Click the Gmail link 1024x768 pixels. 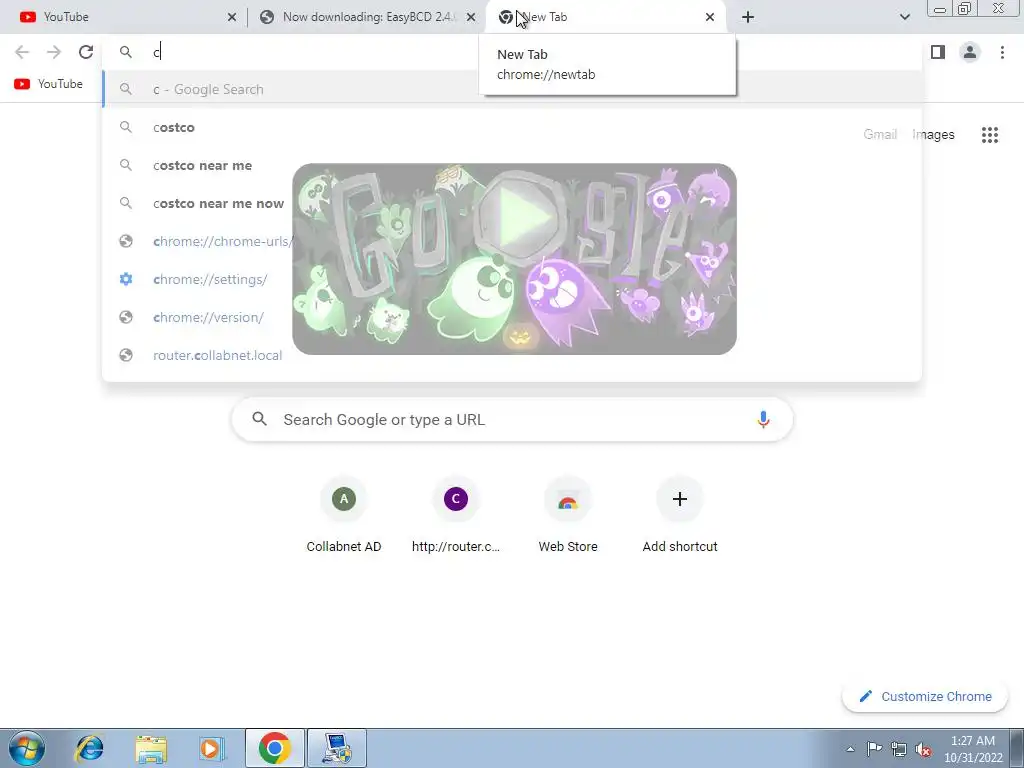tap(880, 135)
